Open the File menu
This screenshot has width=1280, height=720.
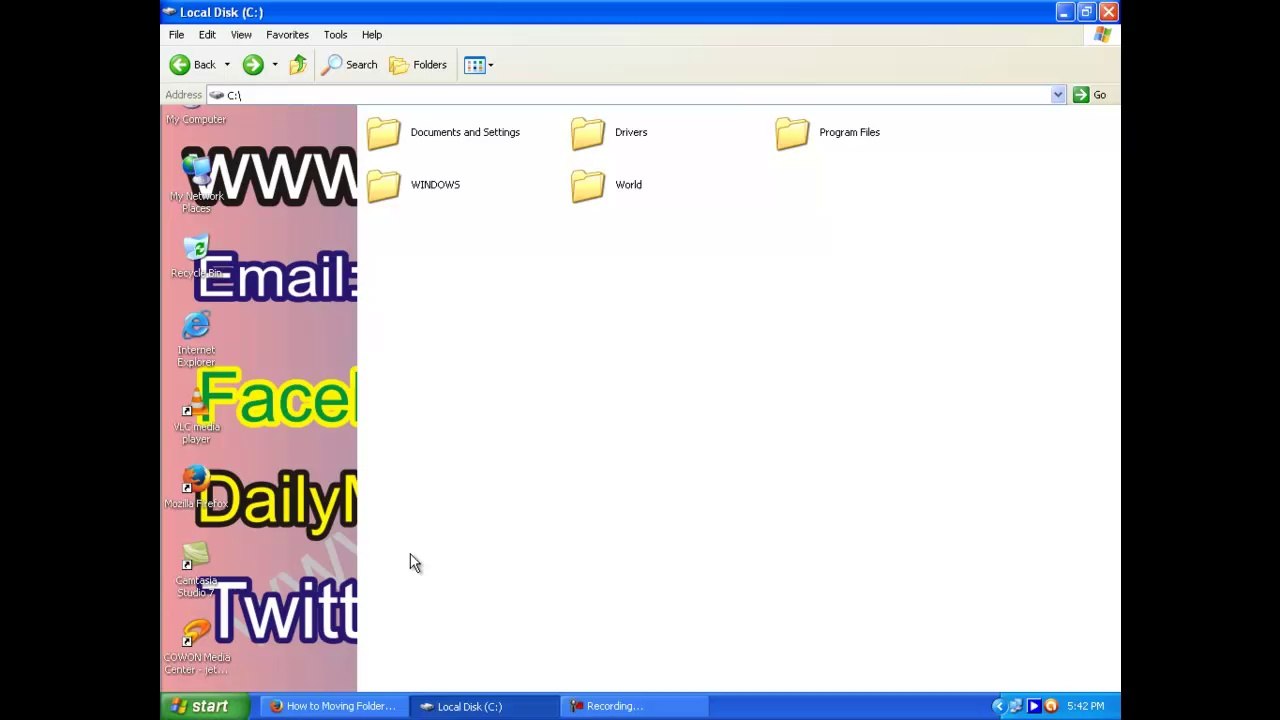pos(176,35)
